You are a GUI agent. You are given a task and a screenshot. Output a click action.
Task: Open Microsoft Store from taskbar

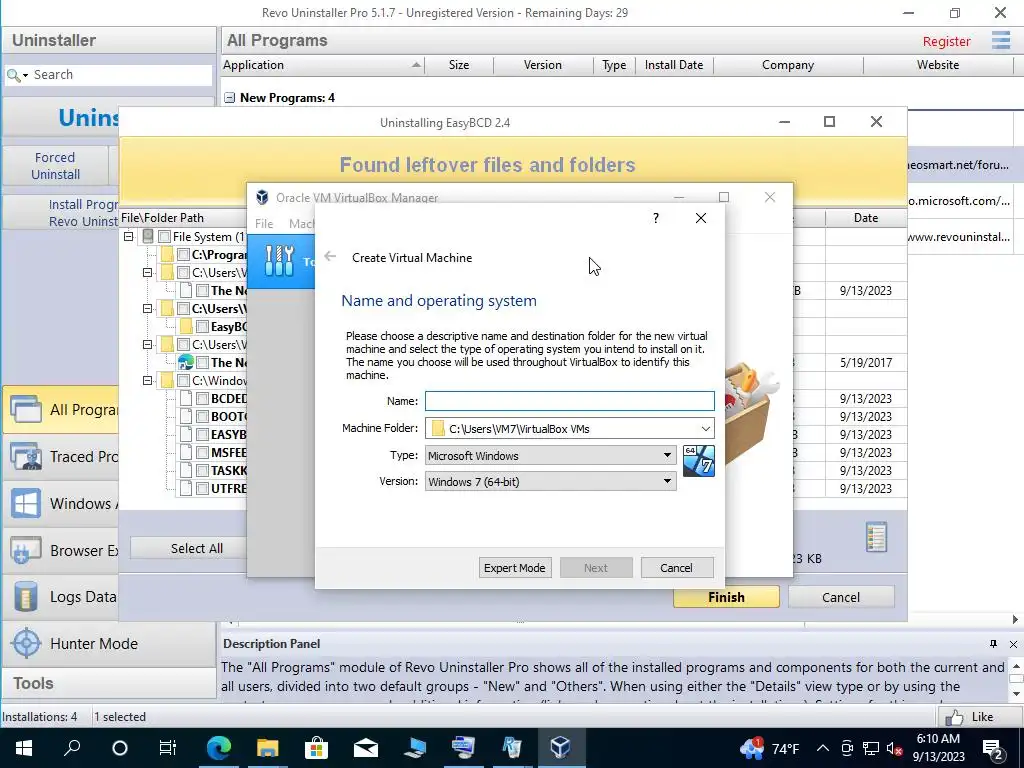(x=316, y=748)
